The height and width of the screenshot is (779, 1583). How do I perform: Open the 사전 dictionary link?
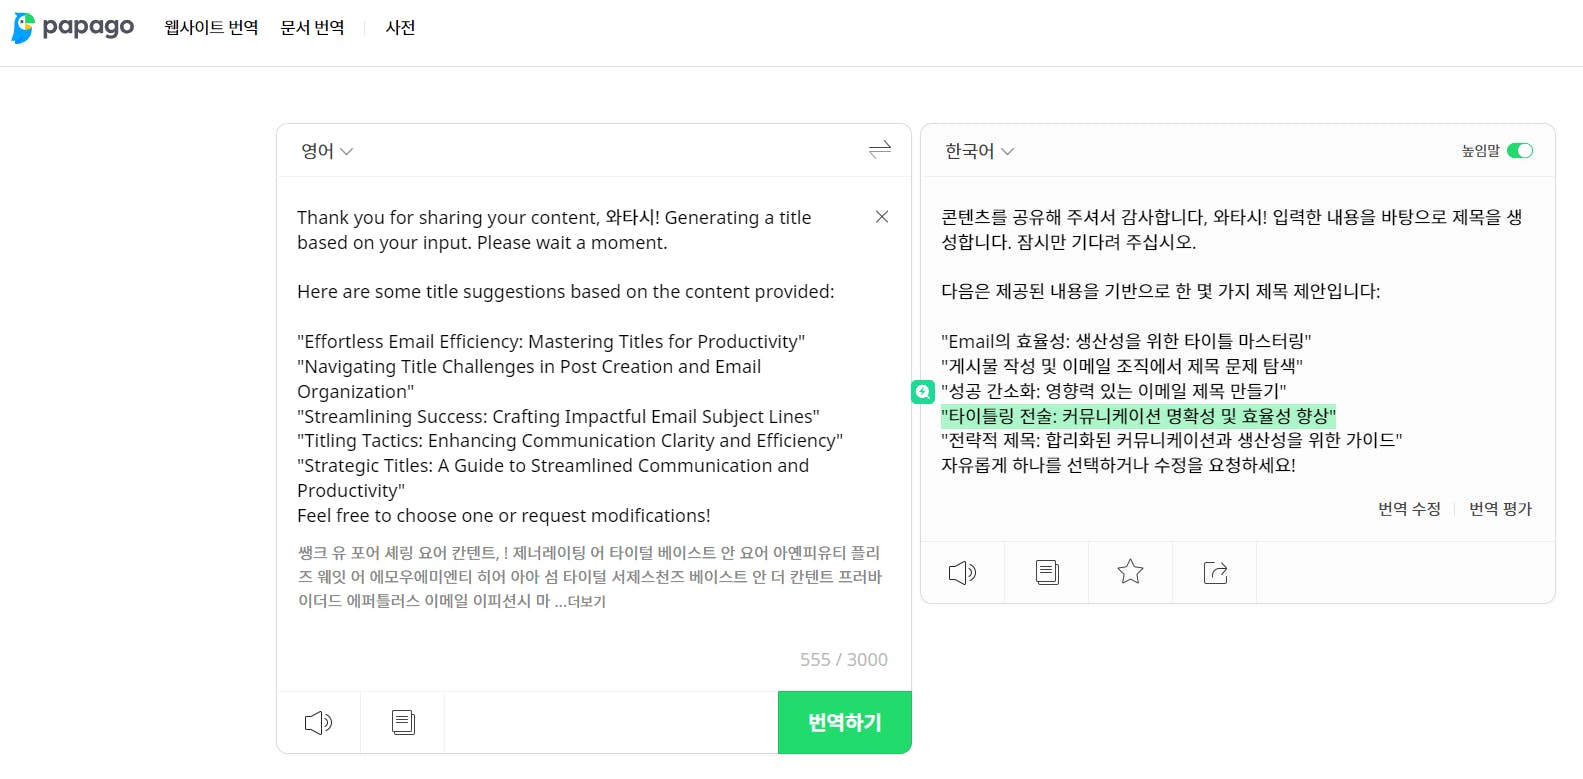point(400,28)
